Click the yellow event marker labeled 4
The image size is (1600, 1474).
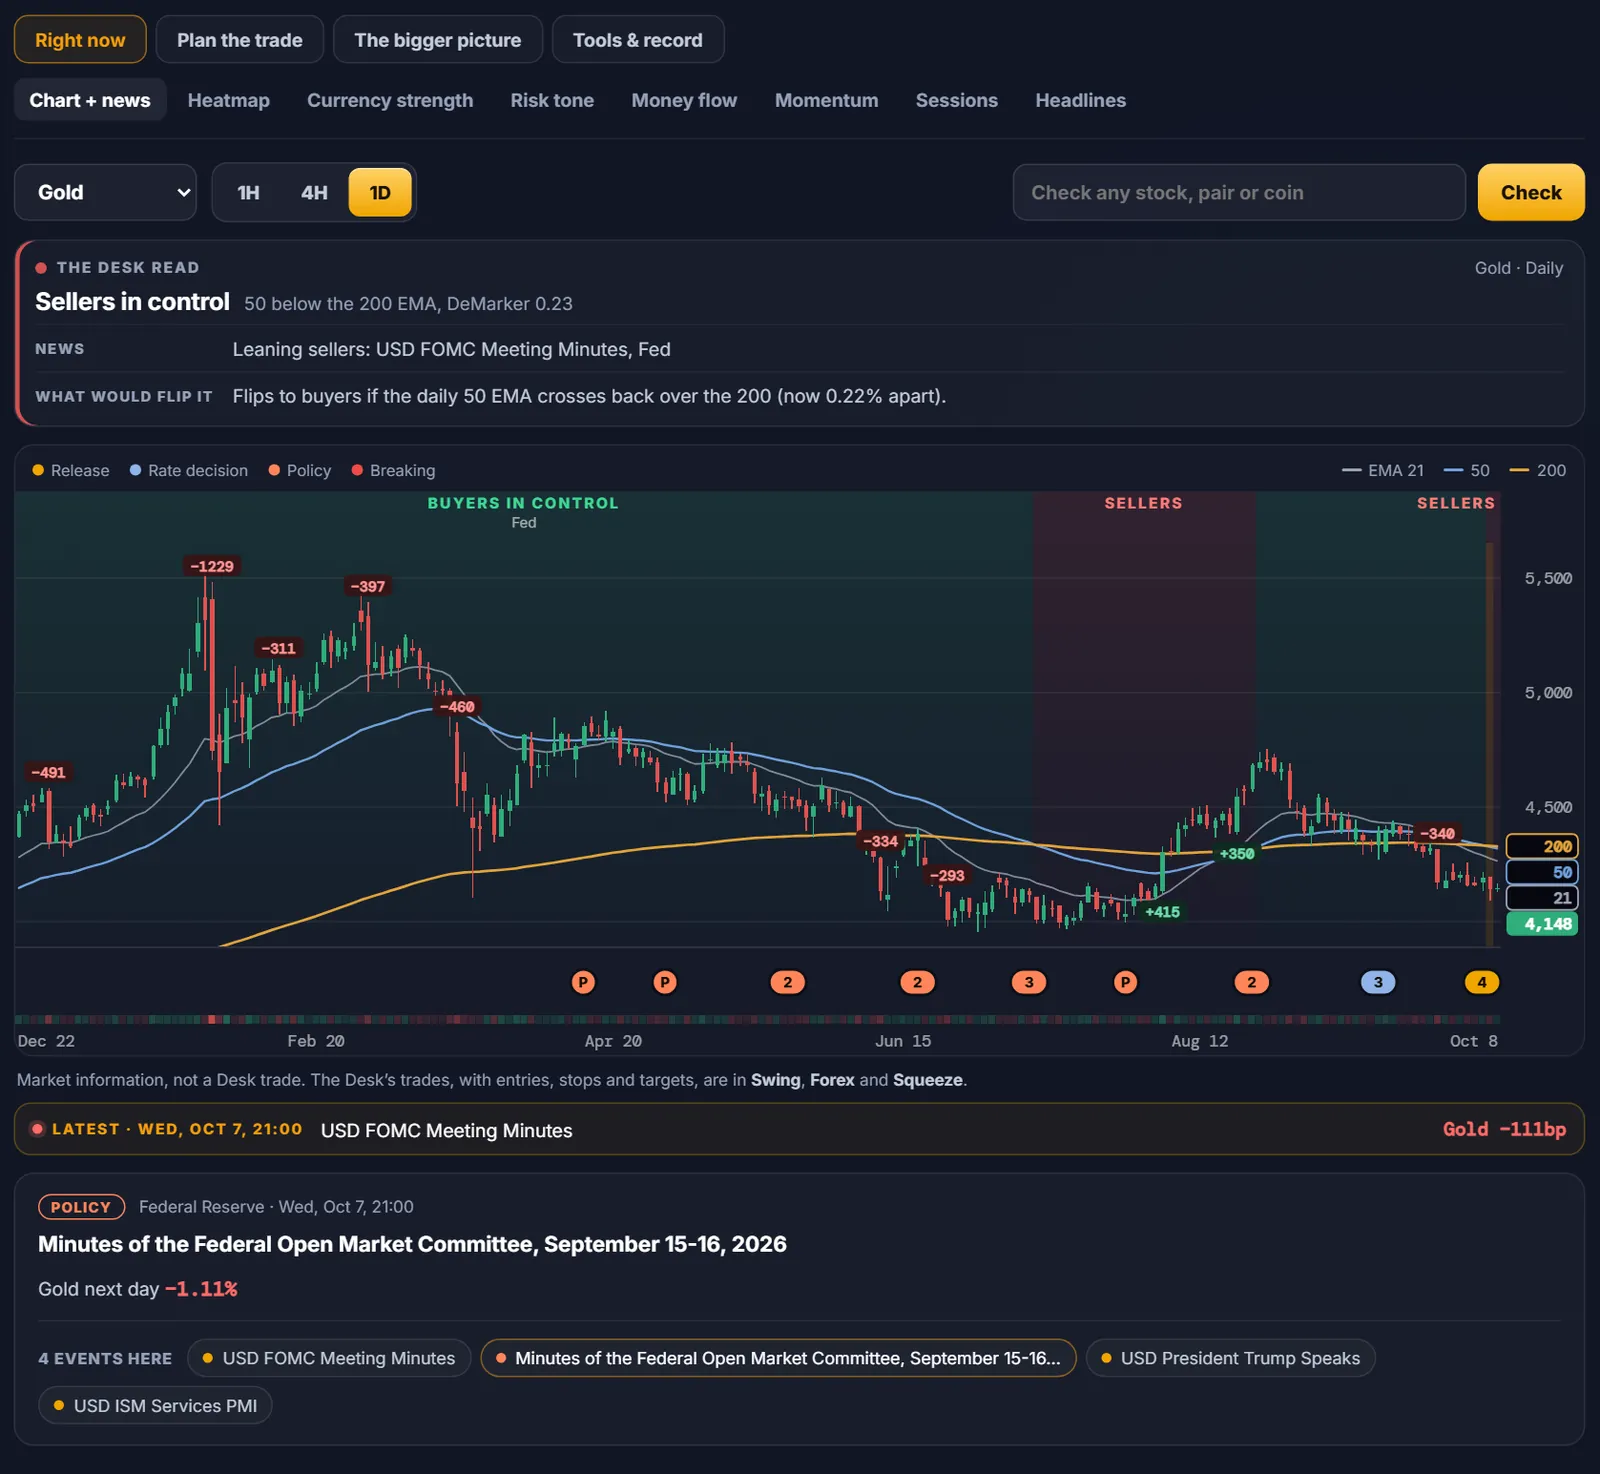click(1482, 982)
